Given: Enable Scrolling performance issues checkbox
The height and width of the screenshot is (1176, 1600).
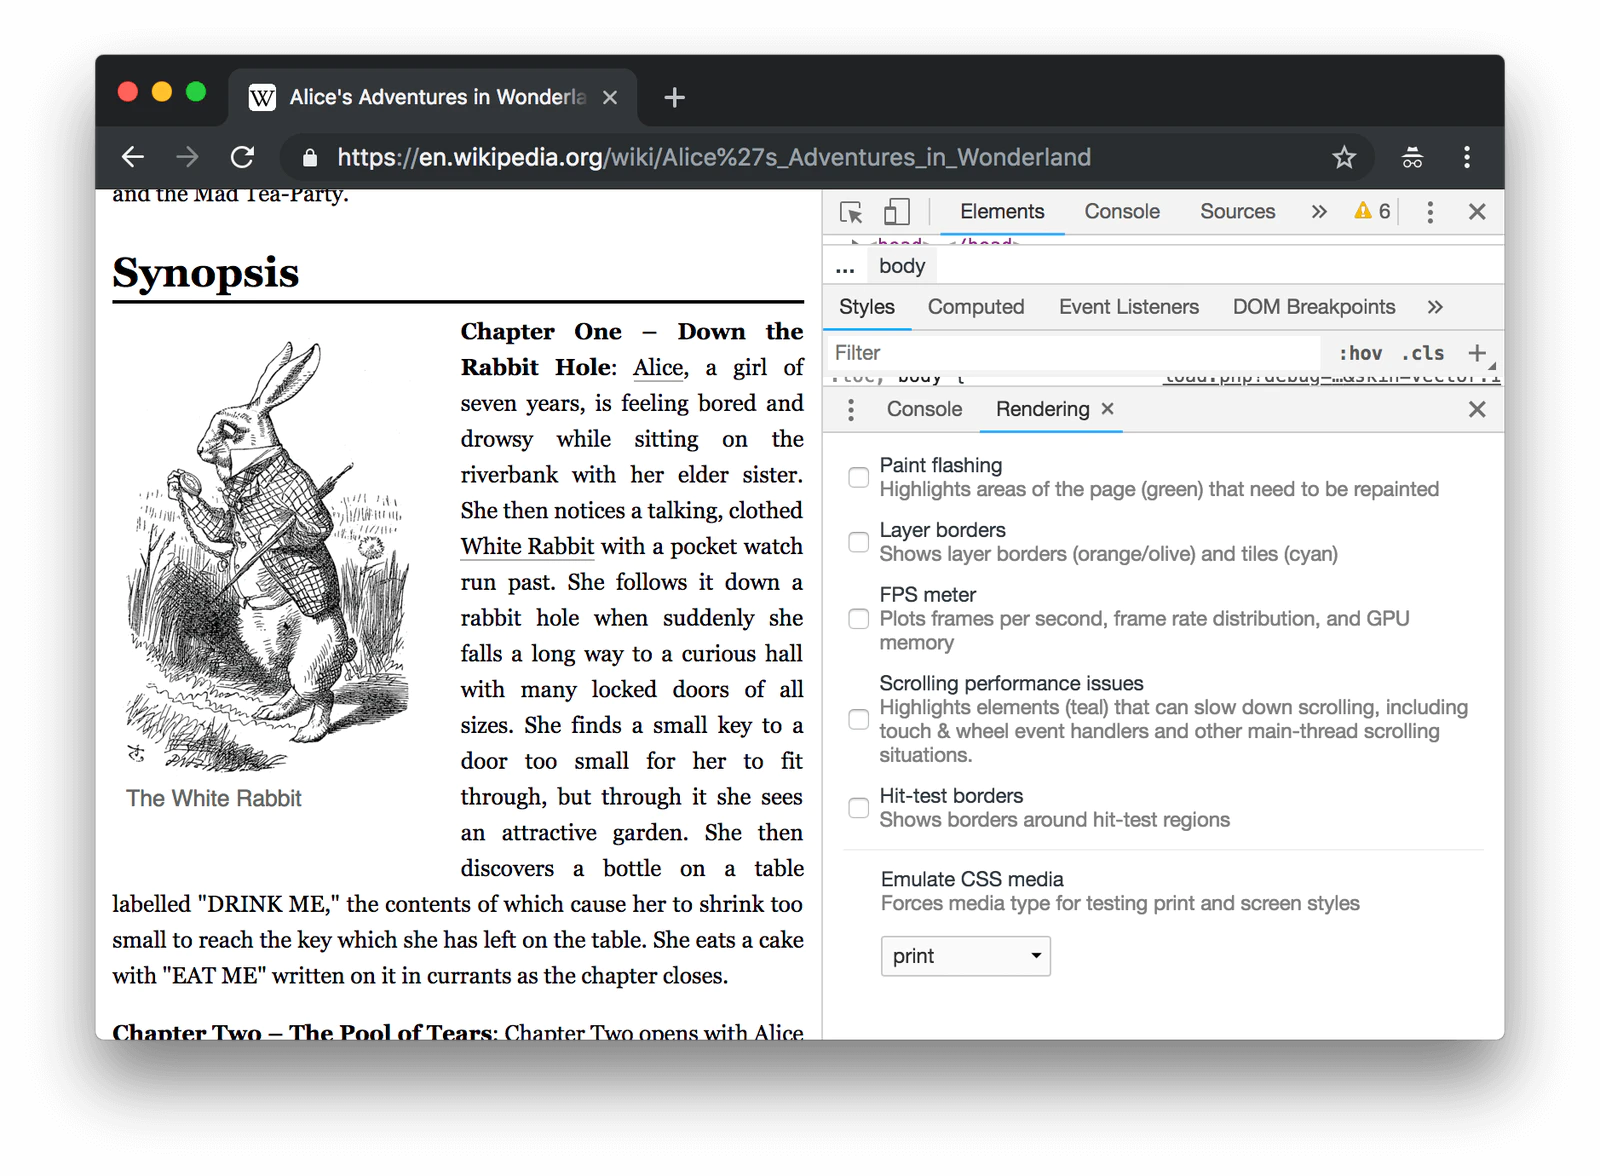Looking at the screenshot, I should pos(858,719).
